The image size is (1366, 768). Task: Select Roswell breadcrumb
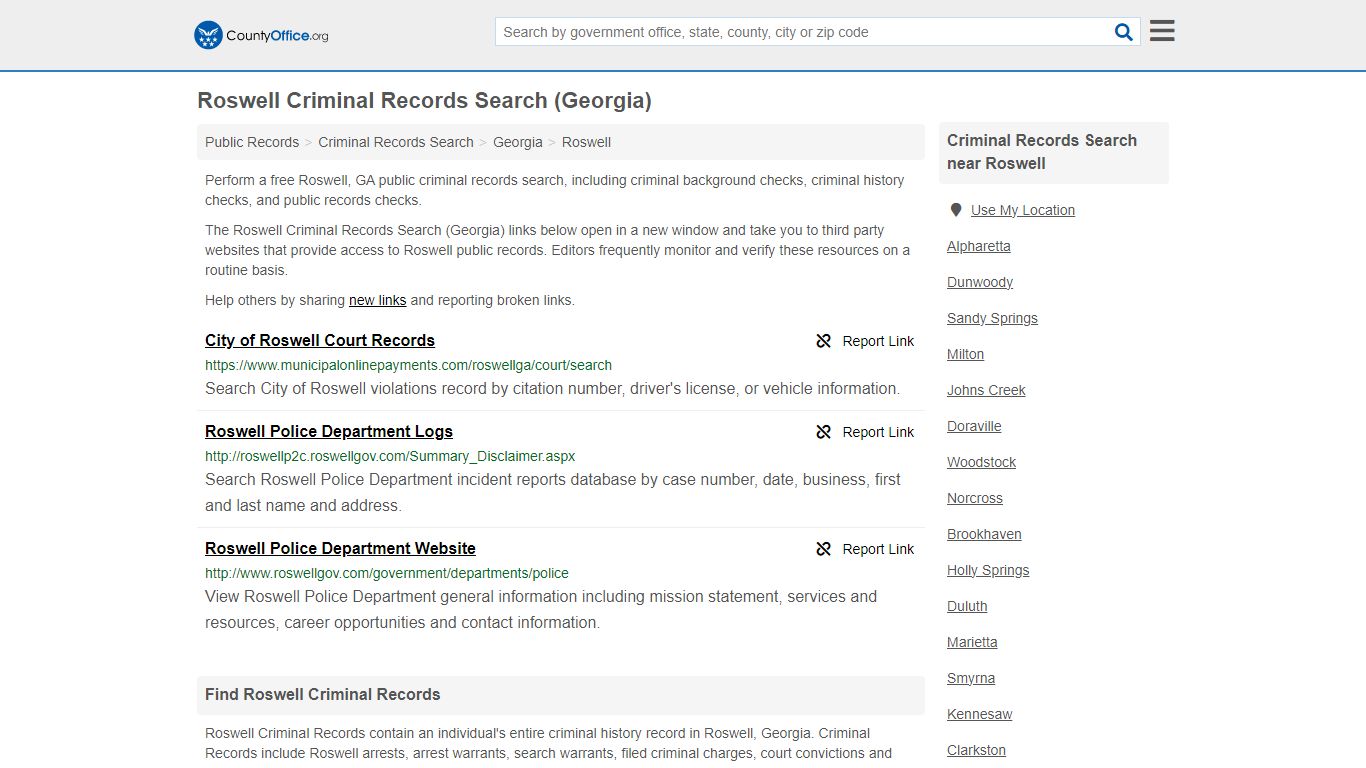point(586,142)
